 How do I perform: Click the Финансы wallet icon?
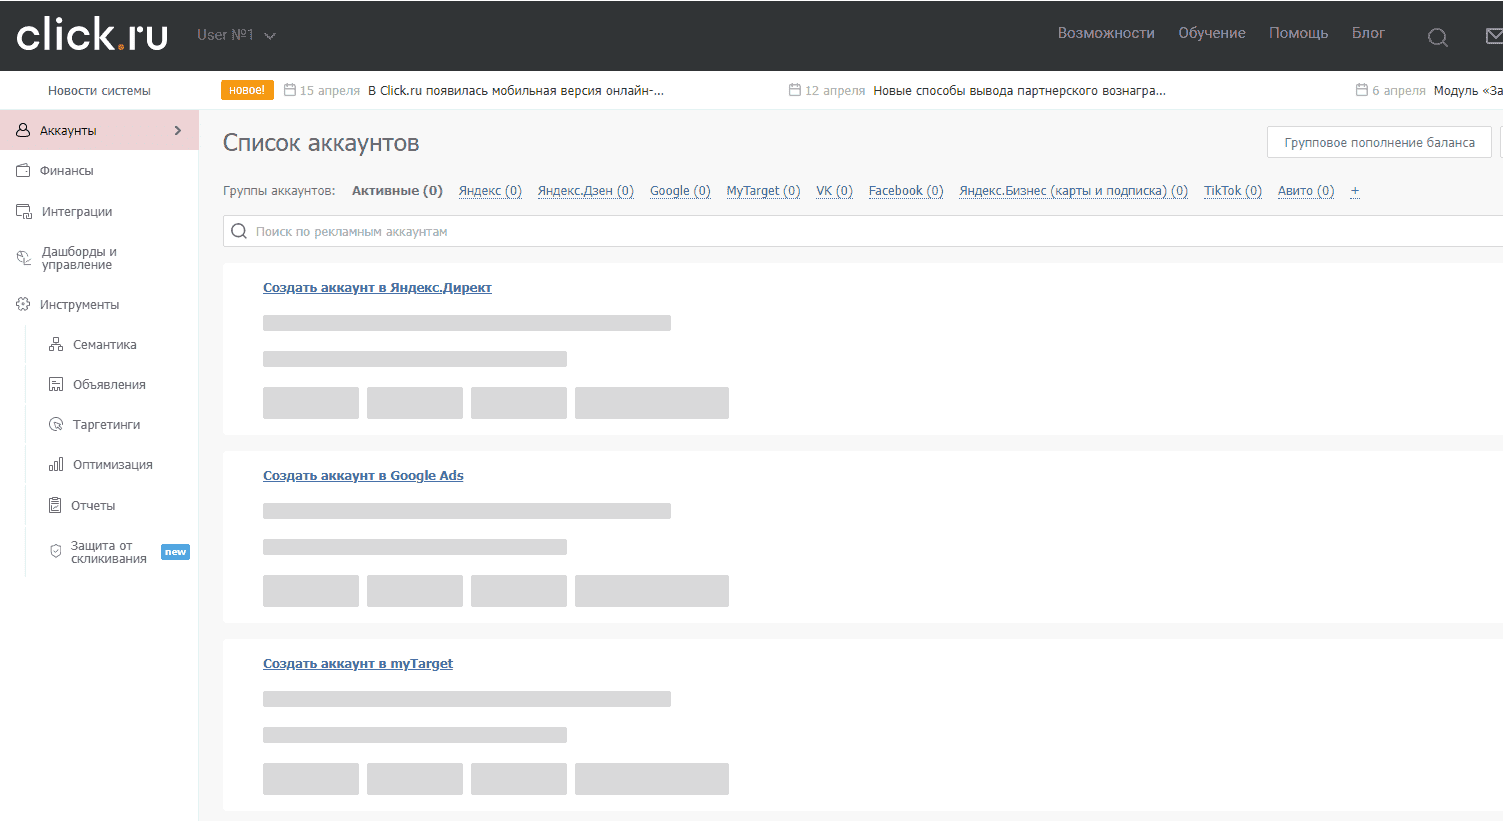(x=23, y=170)
